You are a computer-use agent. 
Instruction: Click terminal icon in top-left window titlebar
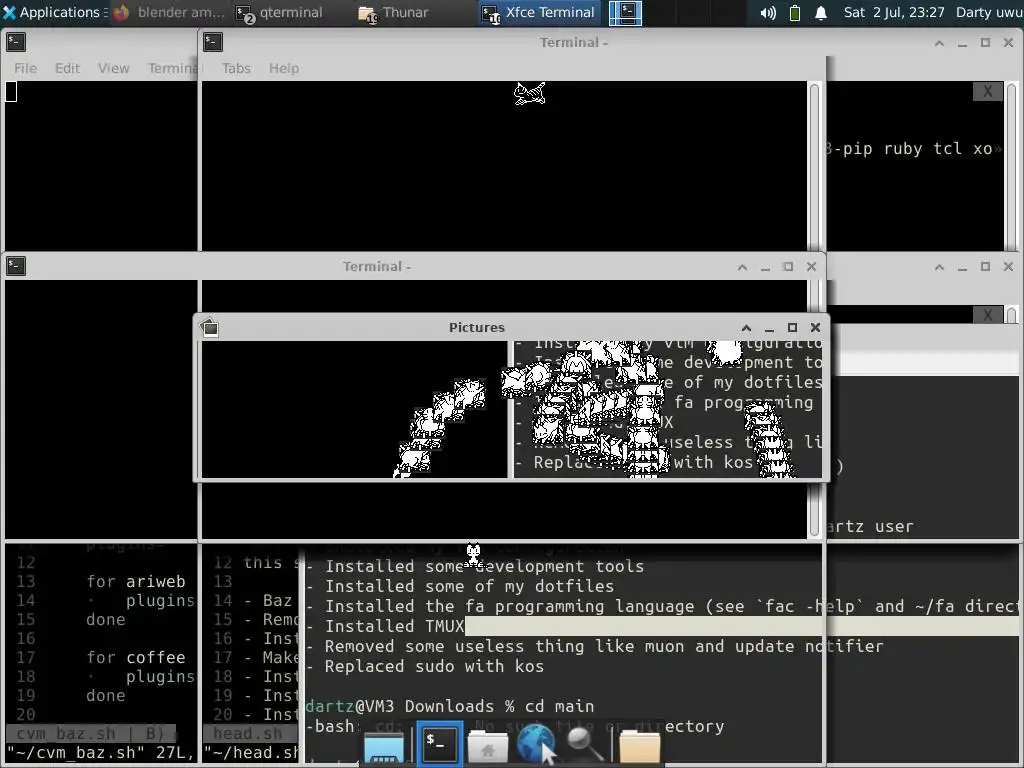[x=16, y=42]
